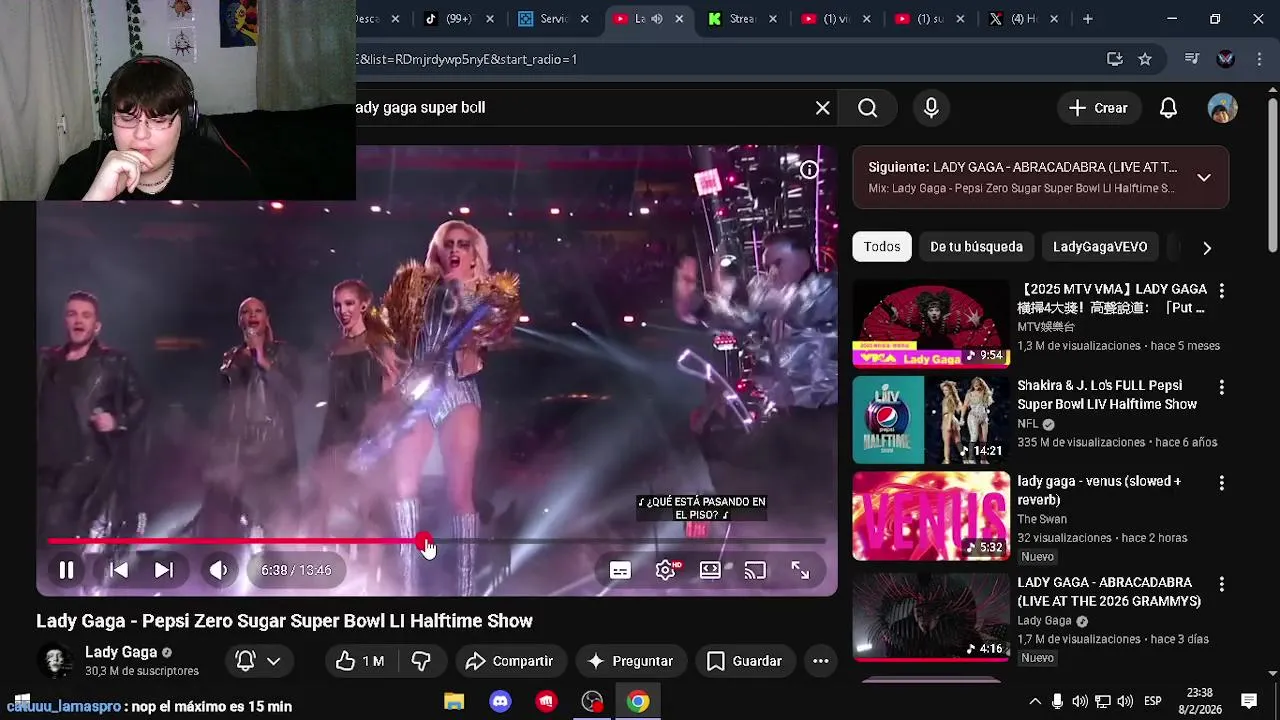Open Lady Gaga channel avatar
This screenshot has height=720, width=1280.
[x=55, y=661]
